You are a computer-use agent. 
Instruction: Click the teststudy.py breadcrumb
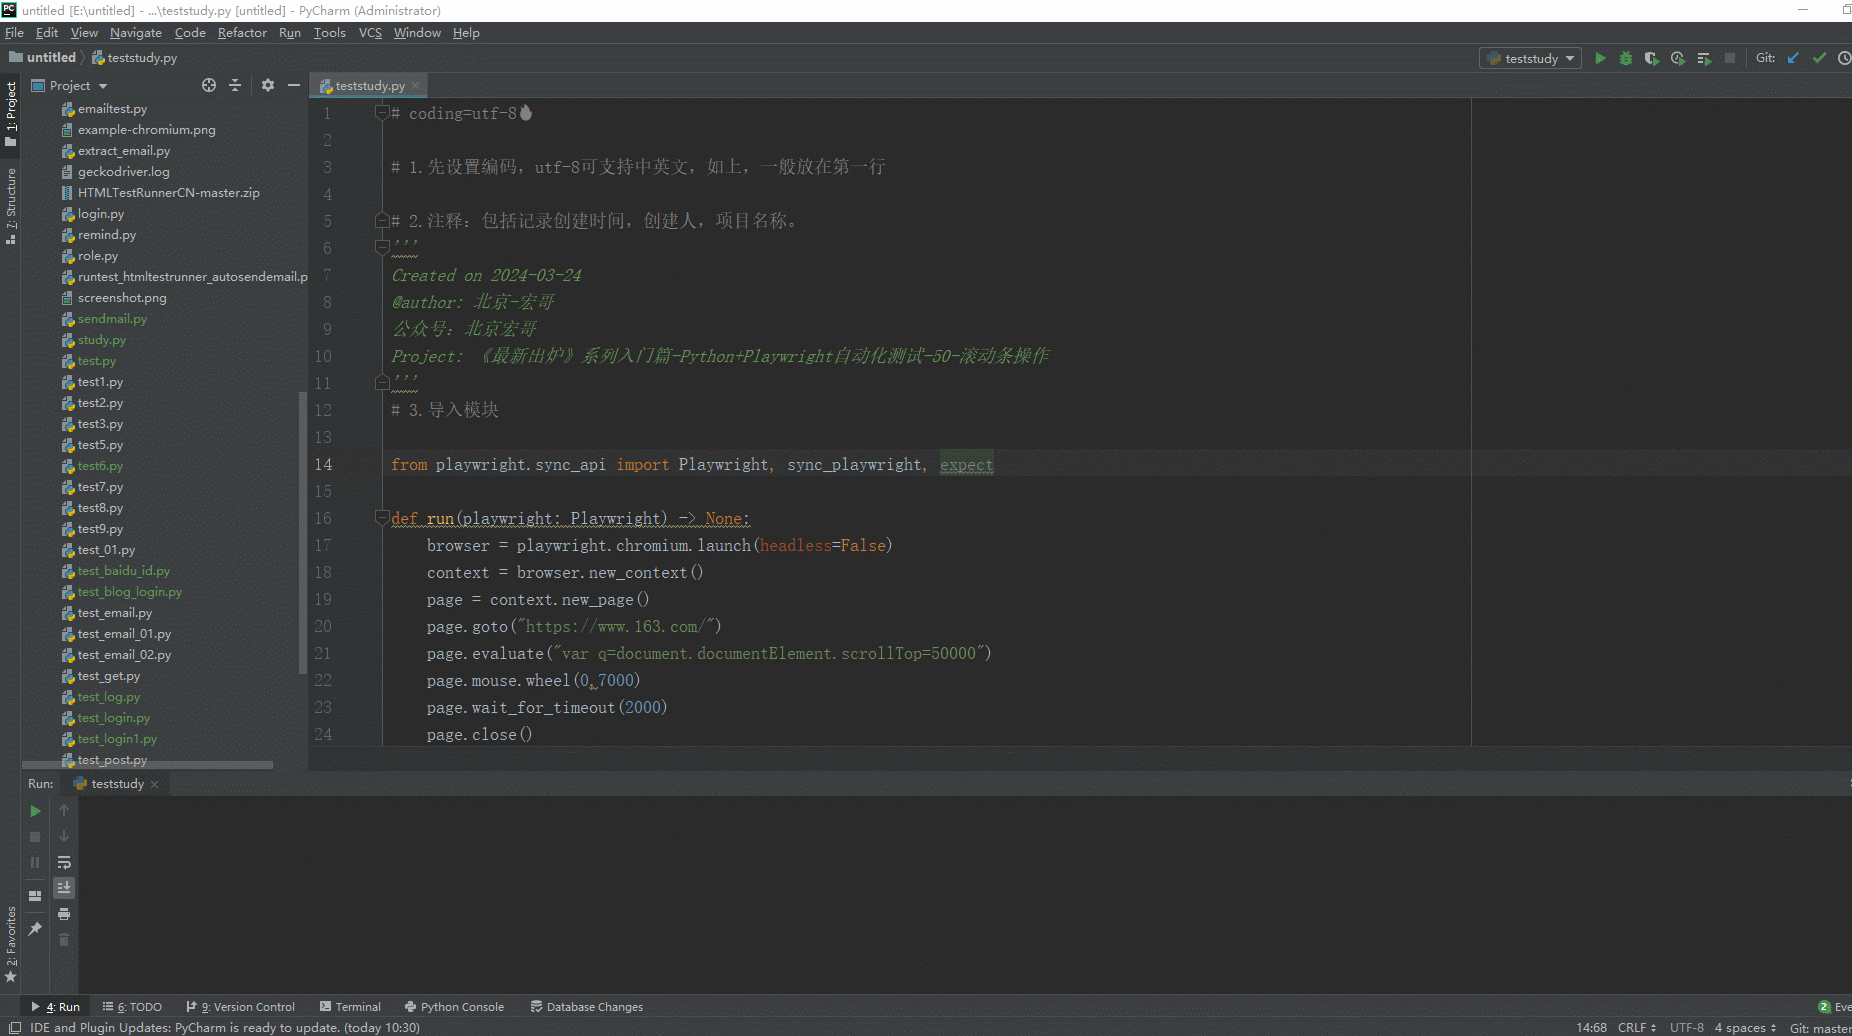(135, 57)
